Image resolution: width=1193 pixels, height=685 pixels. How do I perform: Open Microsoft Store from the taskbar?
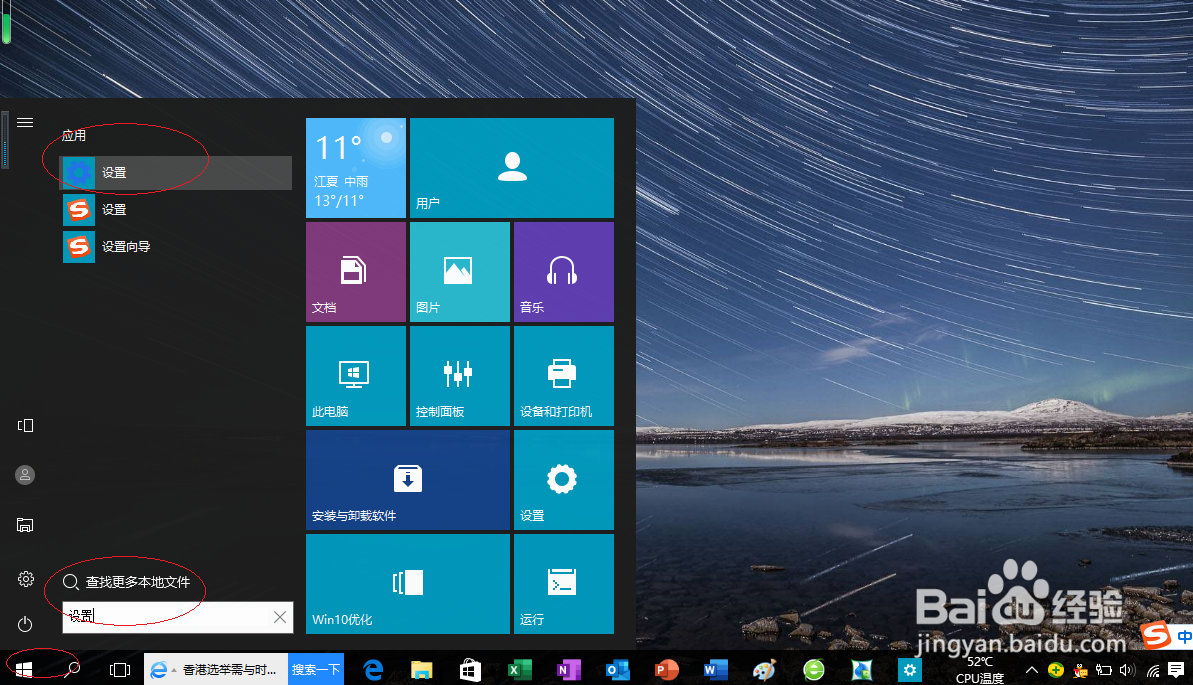(470, 670)
